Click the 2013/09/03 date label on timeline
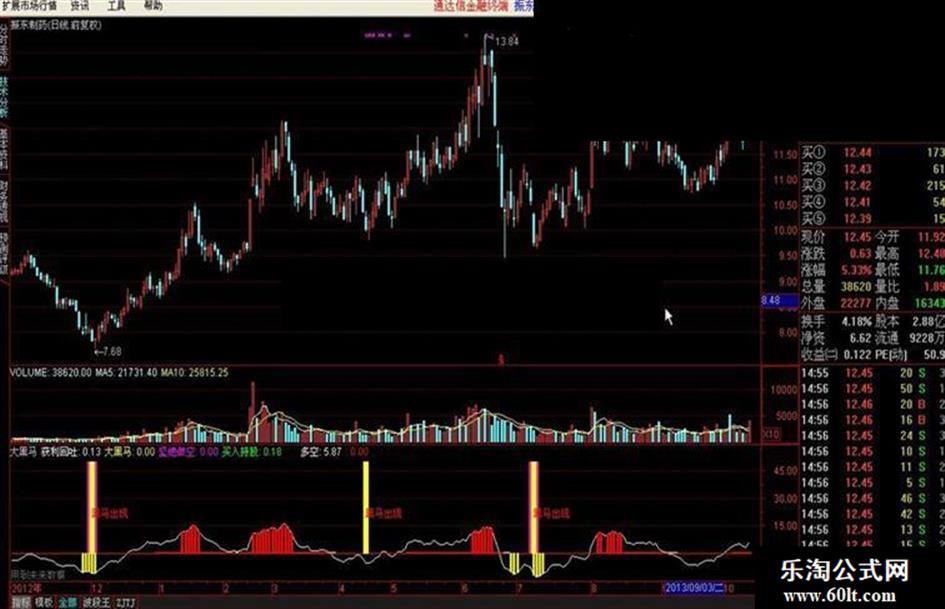945x609 pixels. pos(694,588)
